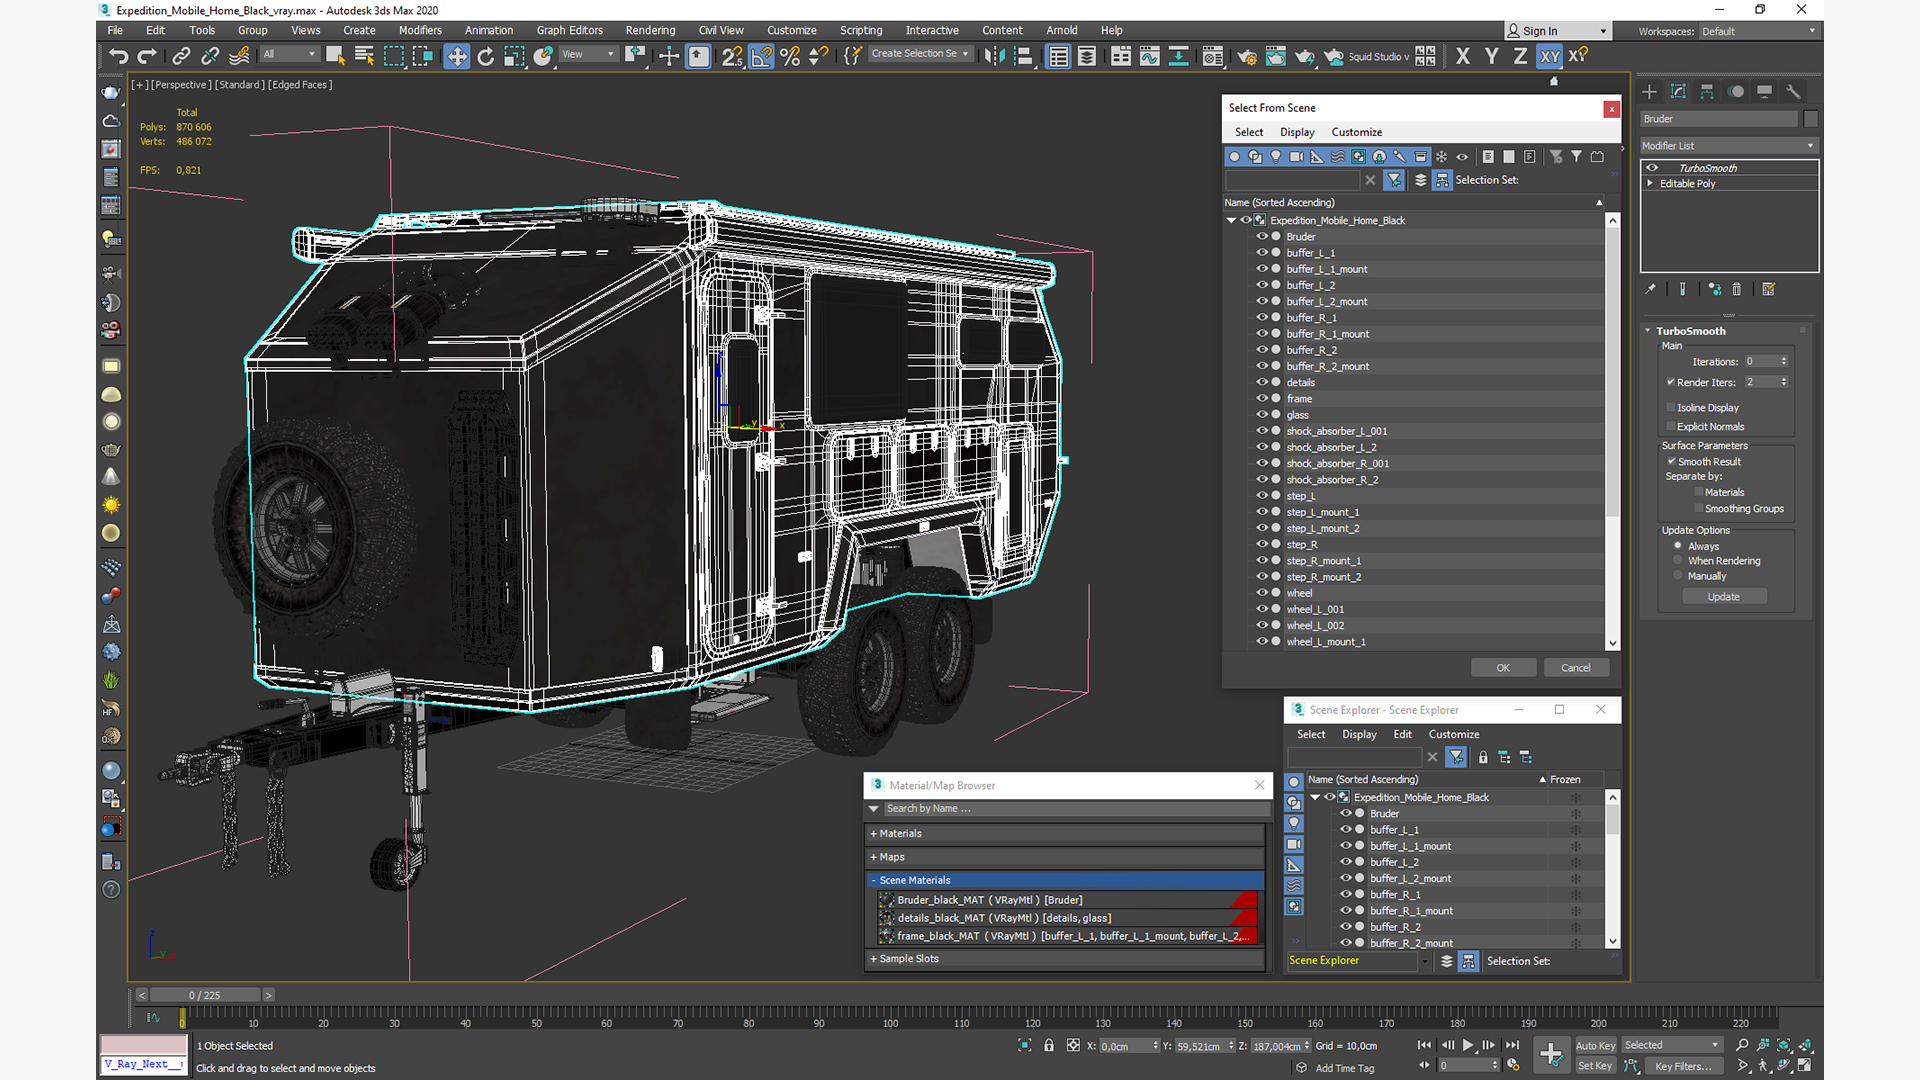Image resolution: width=1920 pixels, height=1080 pixels.
Task: Open Create Selection Set dropdown
Action: point(920,54)
